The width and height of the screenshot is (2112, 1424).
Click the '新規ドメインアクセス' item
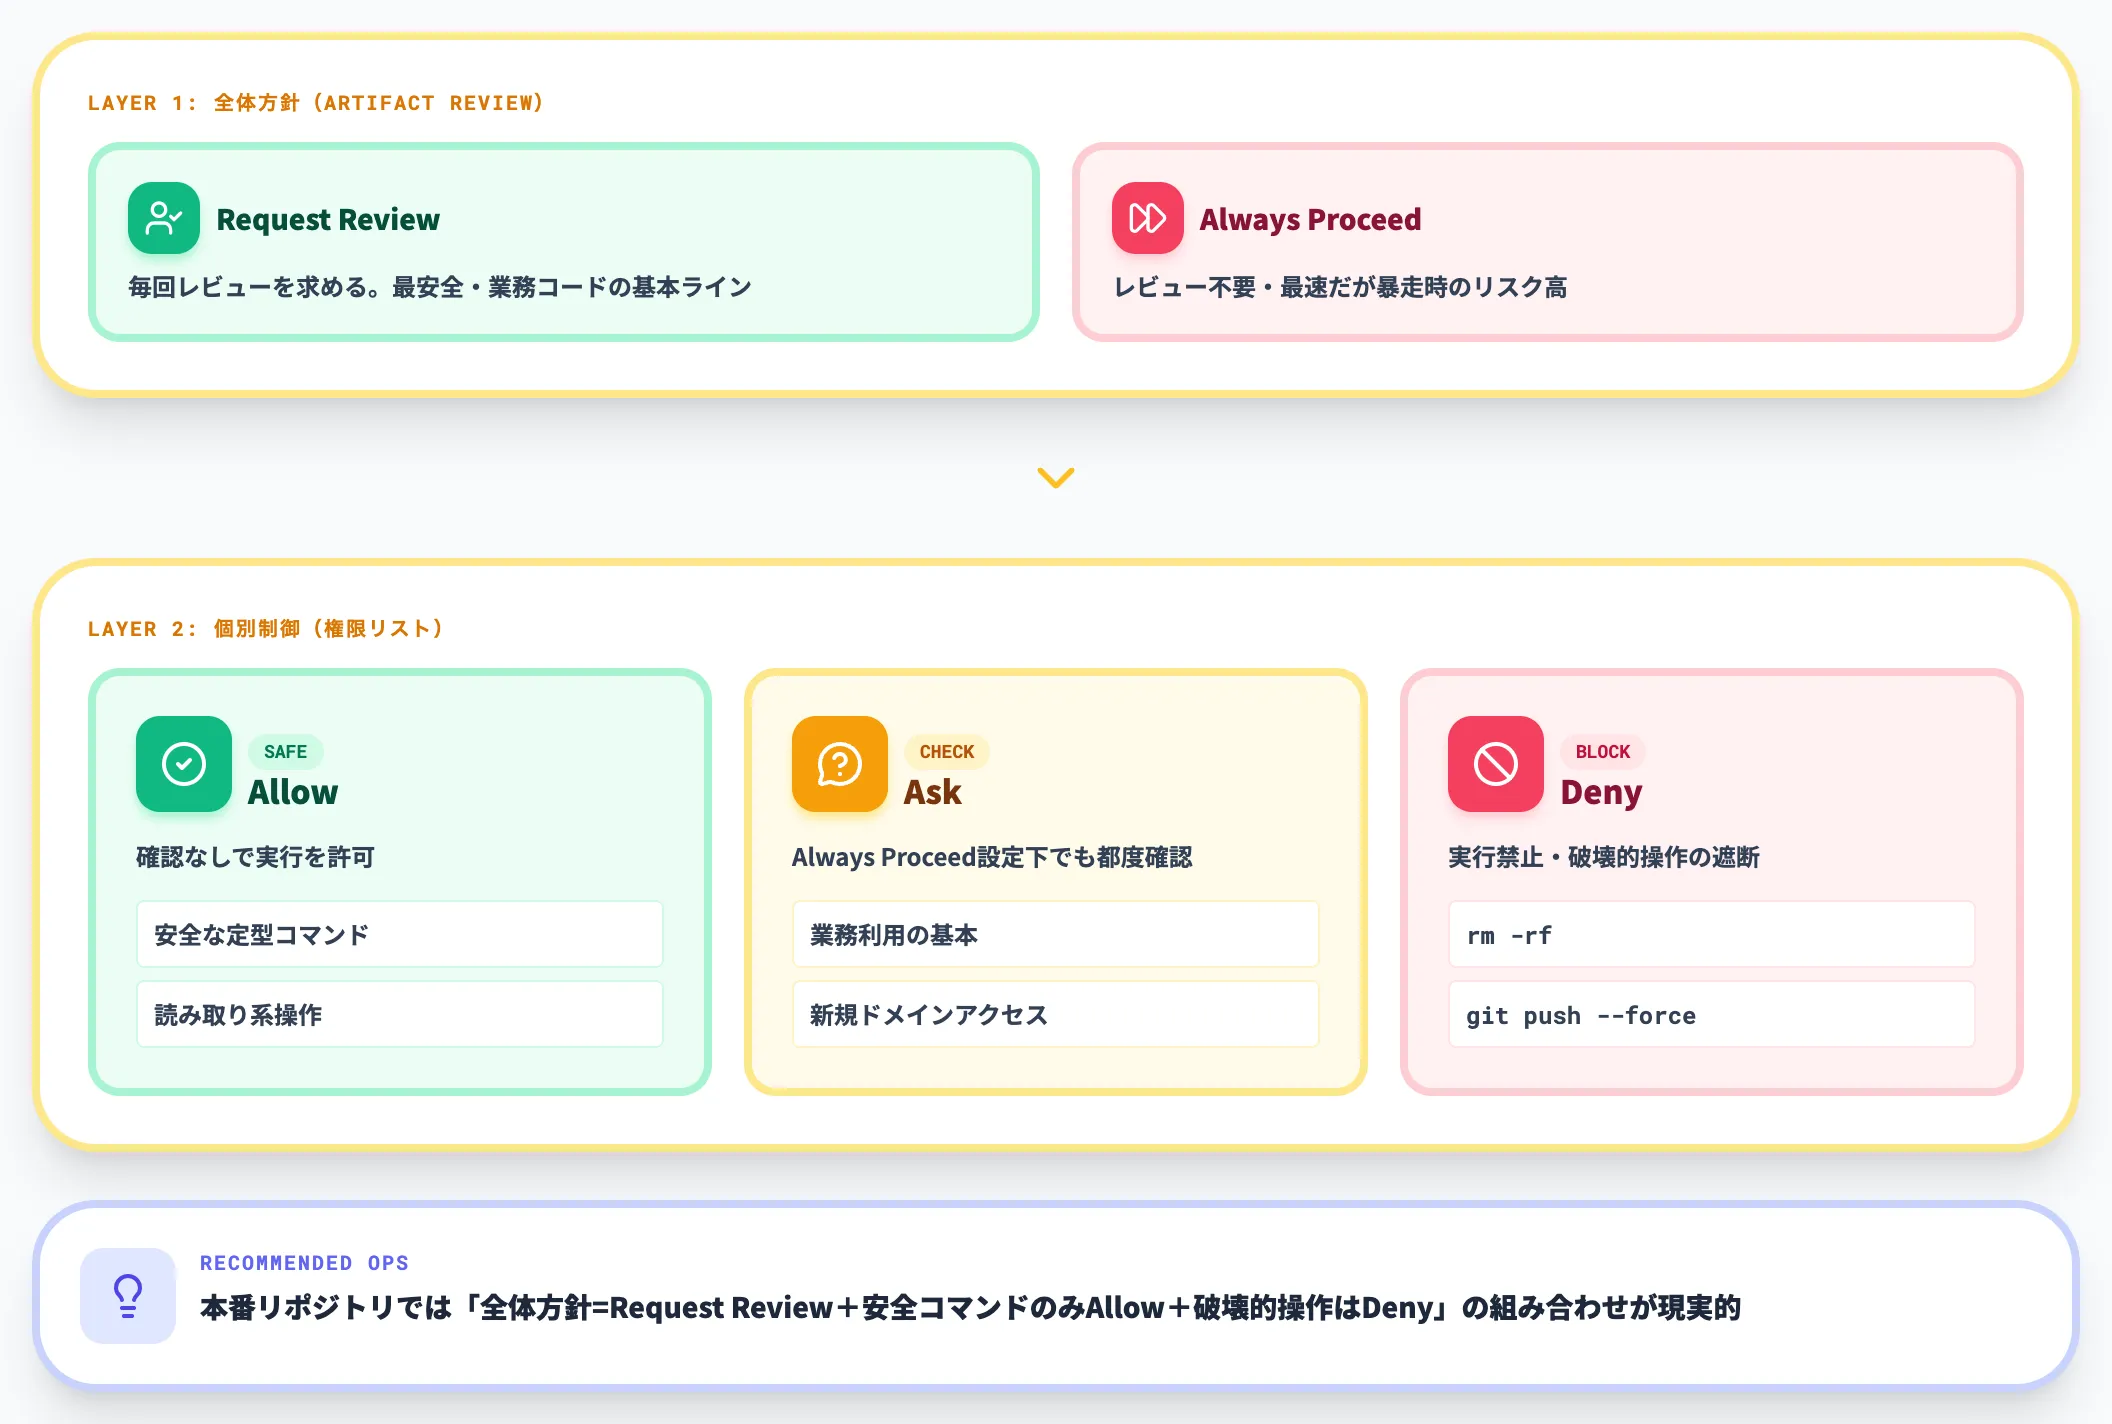[x=1056, y=1014]
